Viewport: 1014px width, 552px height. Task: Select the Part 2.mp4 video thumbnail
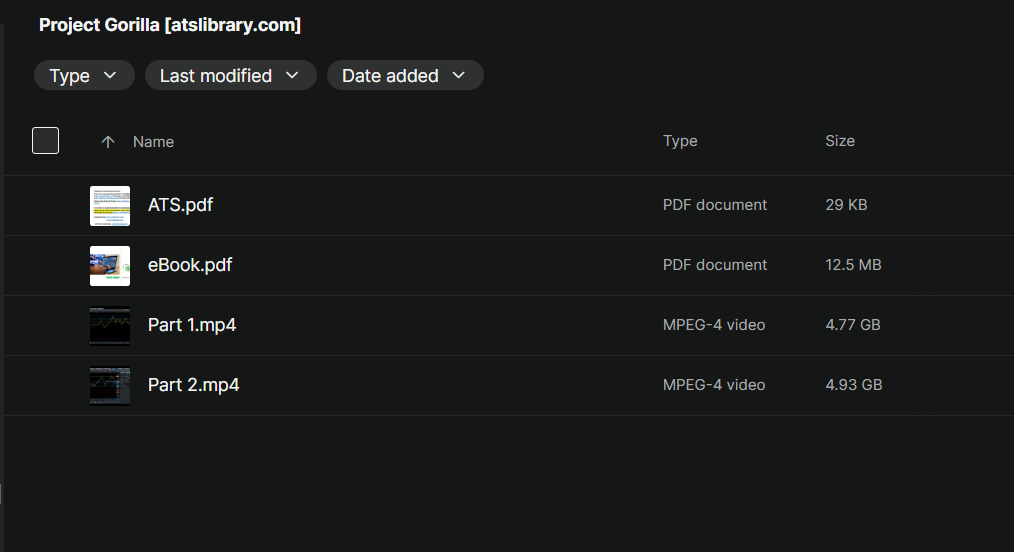click(110, 386)
